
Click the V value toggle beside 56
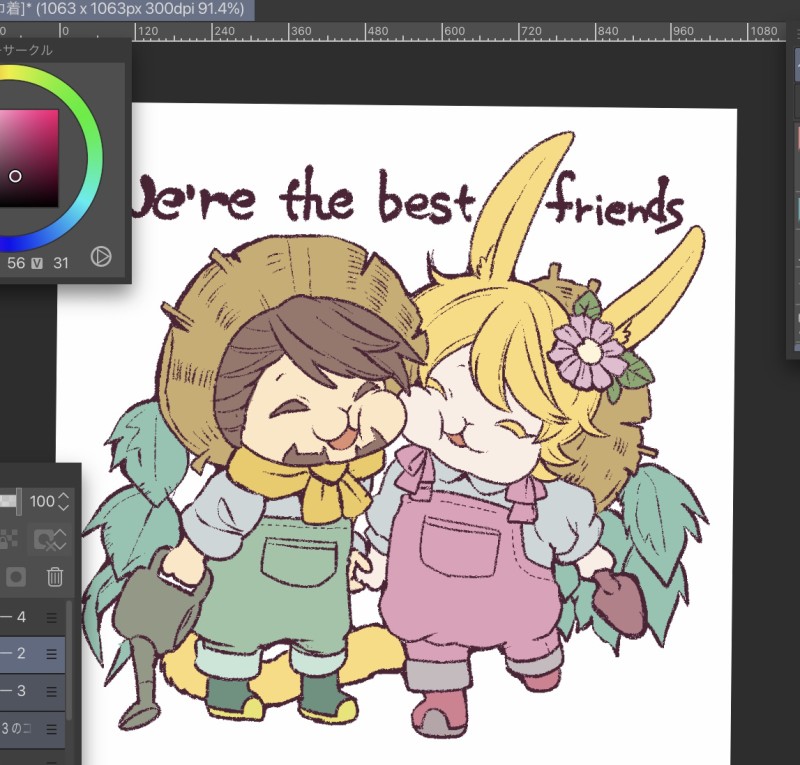[x=37, y=263]
